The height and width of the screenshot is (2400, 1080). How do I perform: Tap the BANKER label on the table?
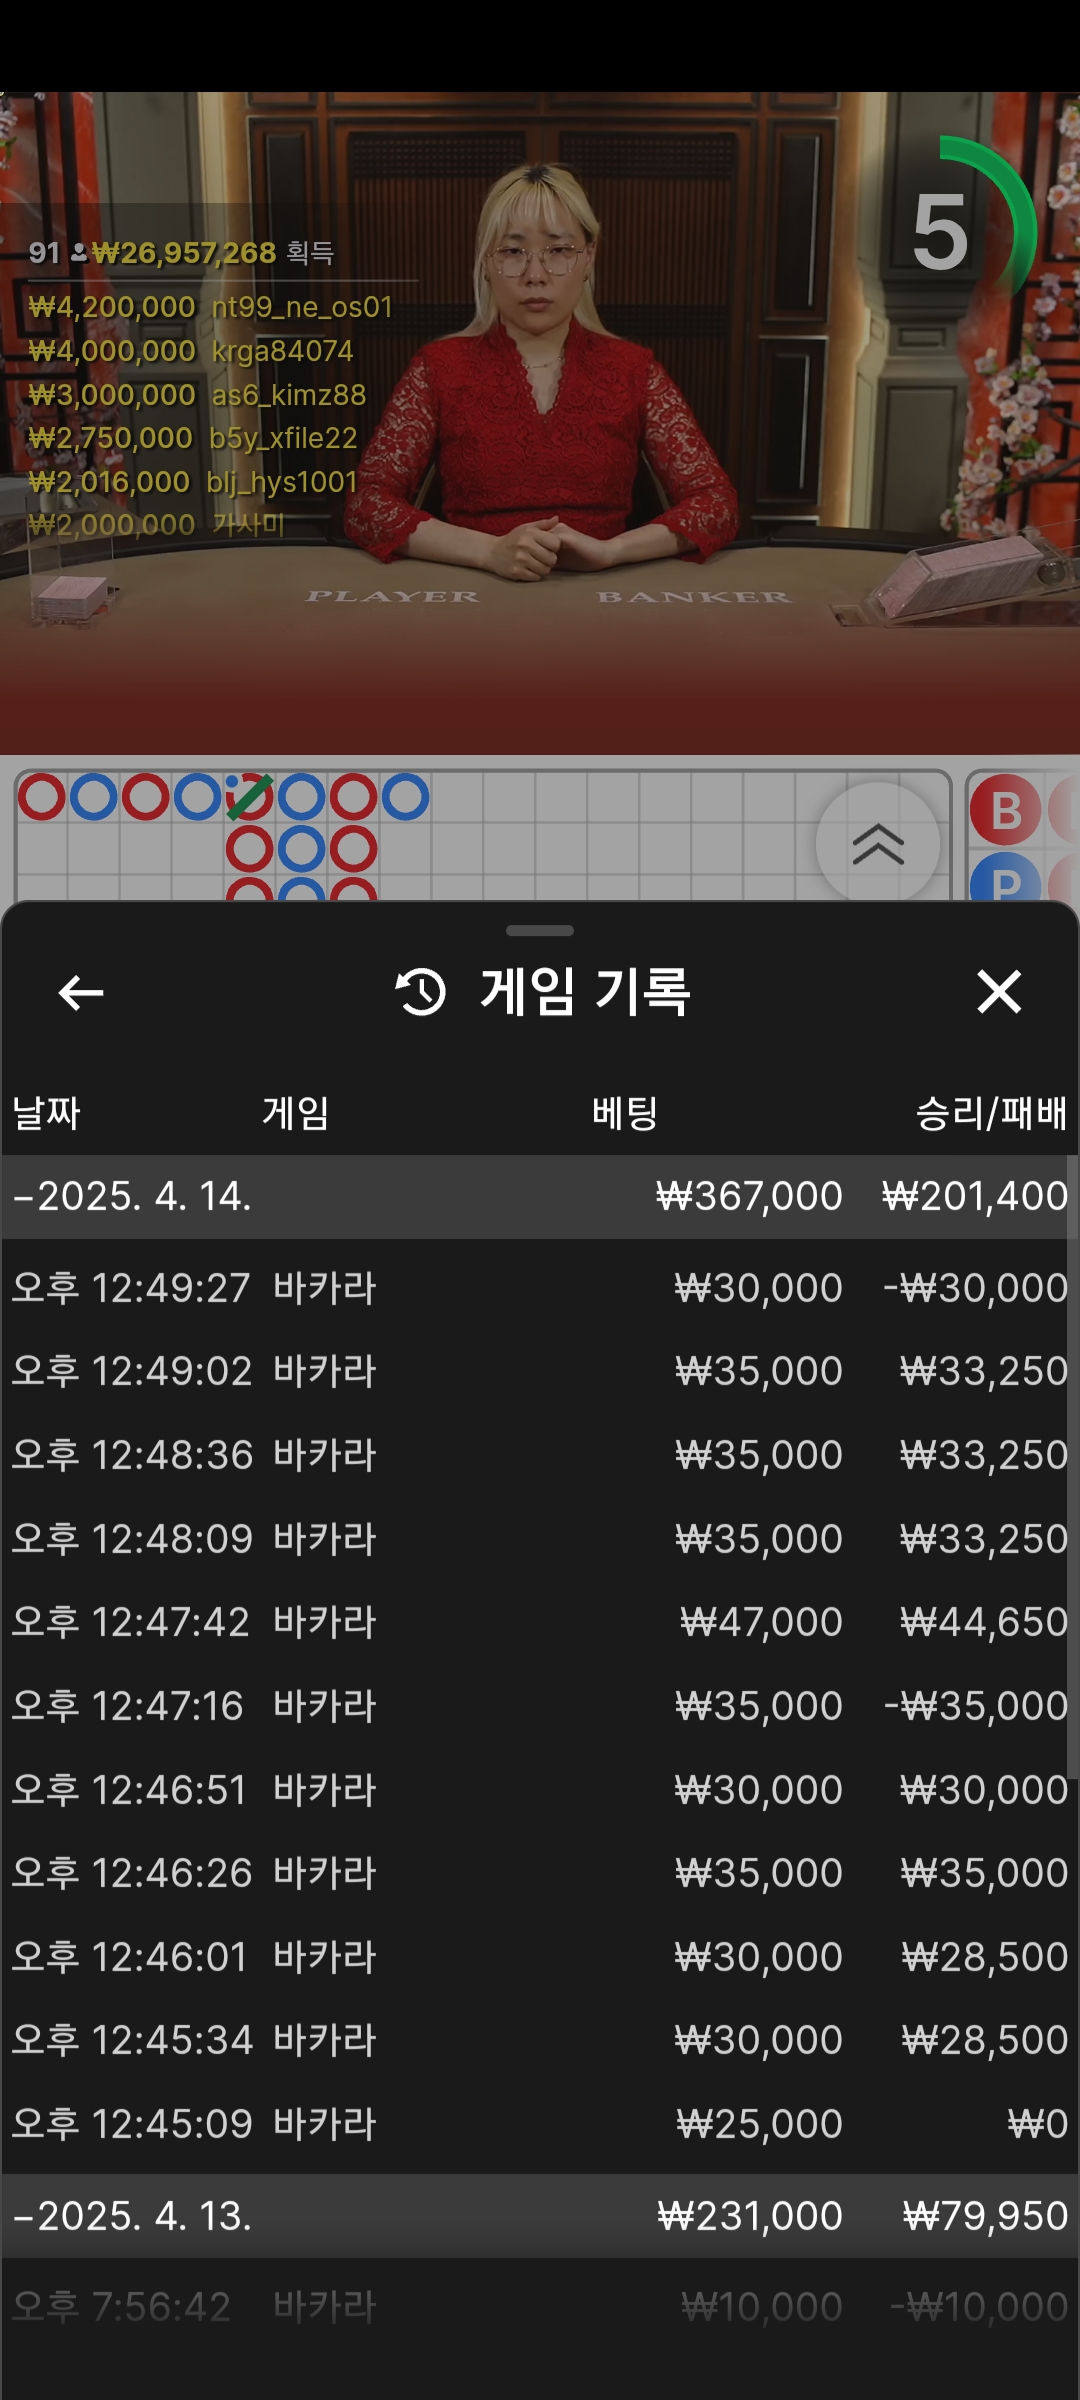pos(694,597)
